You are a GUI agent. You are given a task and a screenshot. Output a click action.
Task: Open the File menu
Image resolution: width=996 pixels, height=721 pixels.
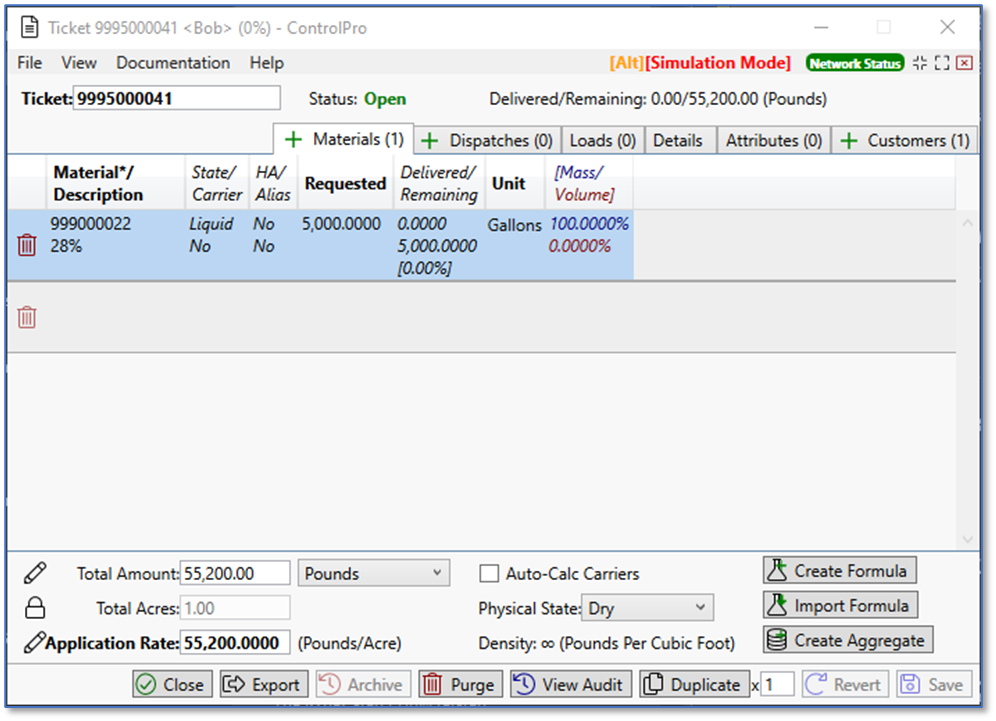30,63
